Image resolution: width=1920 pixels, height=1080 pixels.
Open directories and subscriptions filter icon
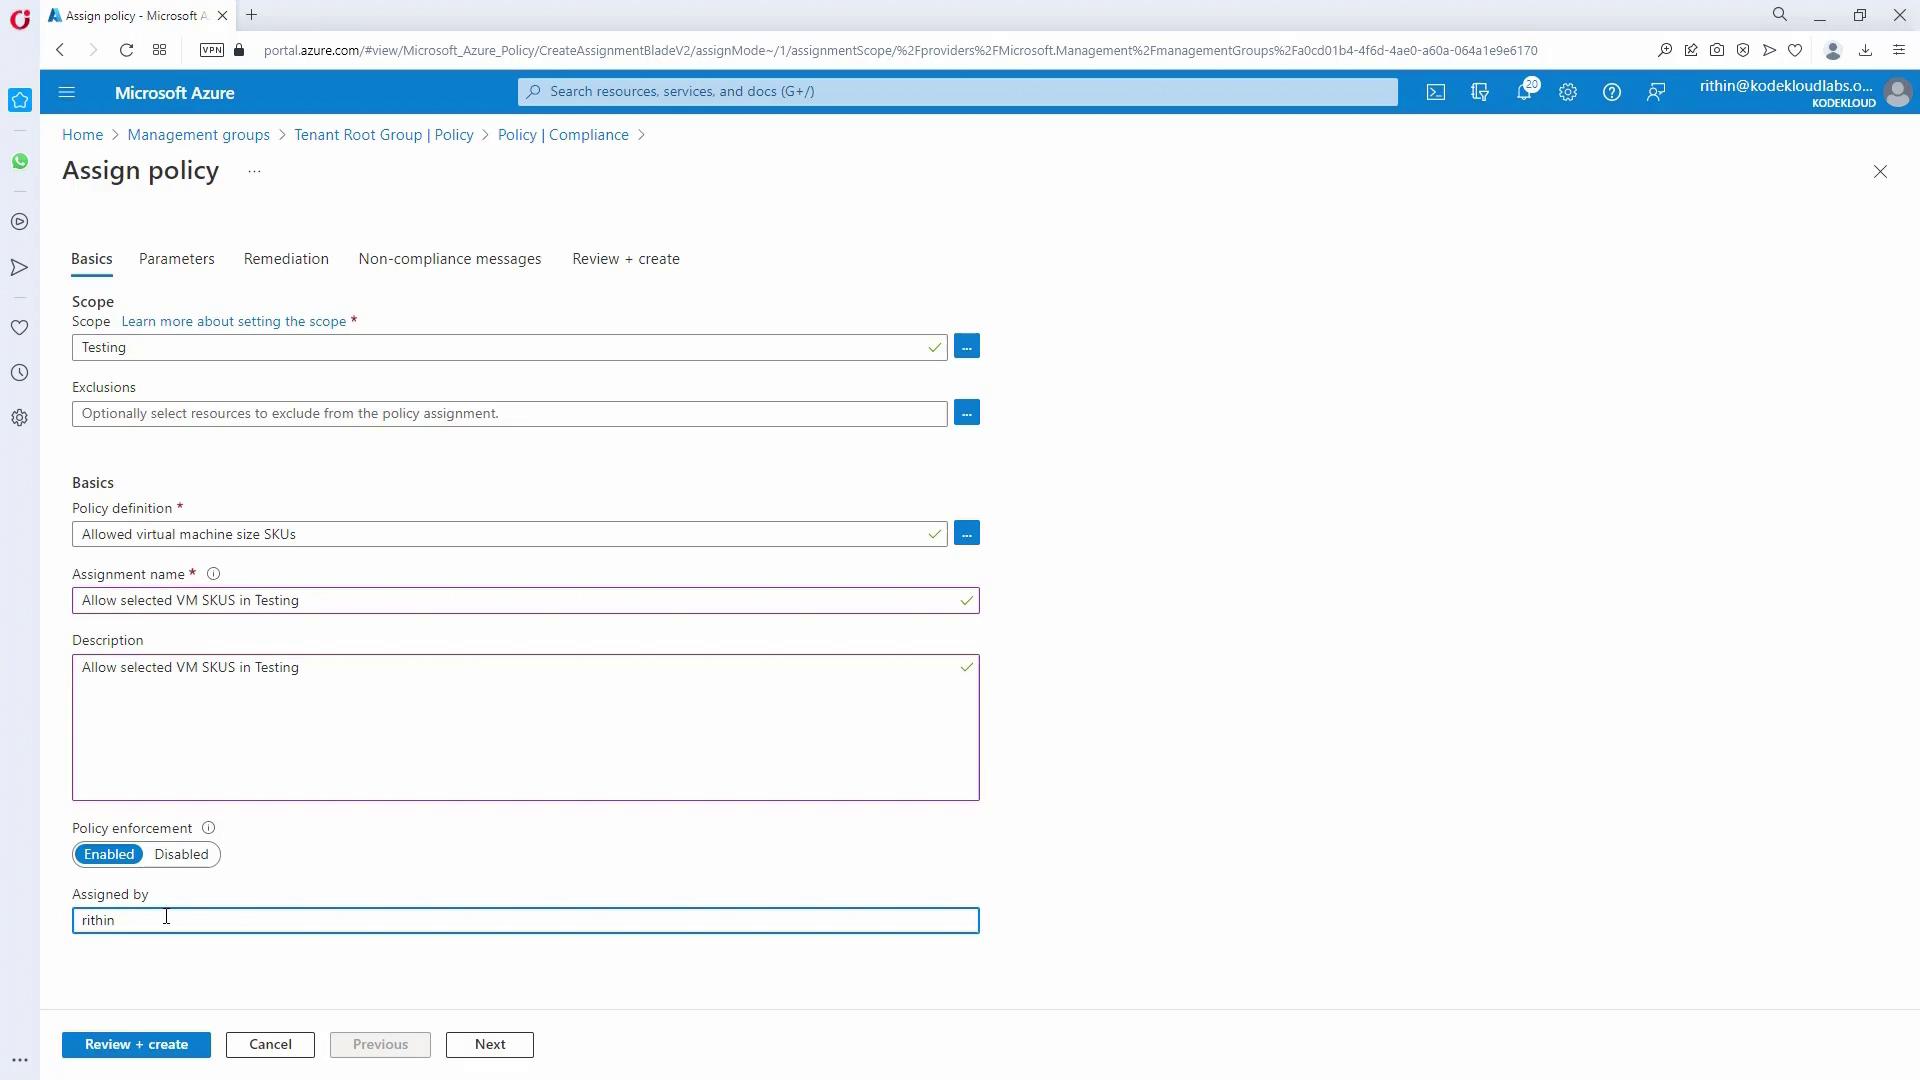(x=1480, y=92)
